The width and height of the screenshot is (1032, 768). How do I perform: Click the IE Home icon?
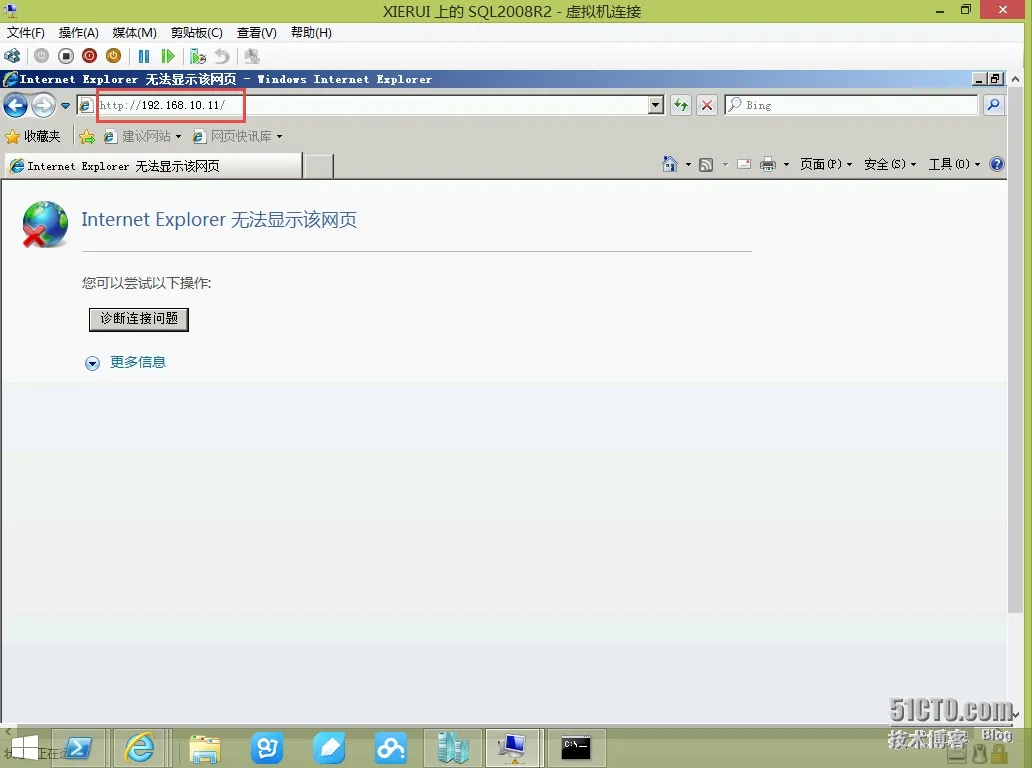pos(669,164)
